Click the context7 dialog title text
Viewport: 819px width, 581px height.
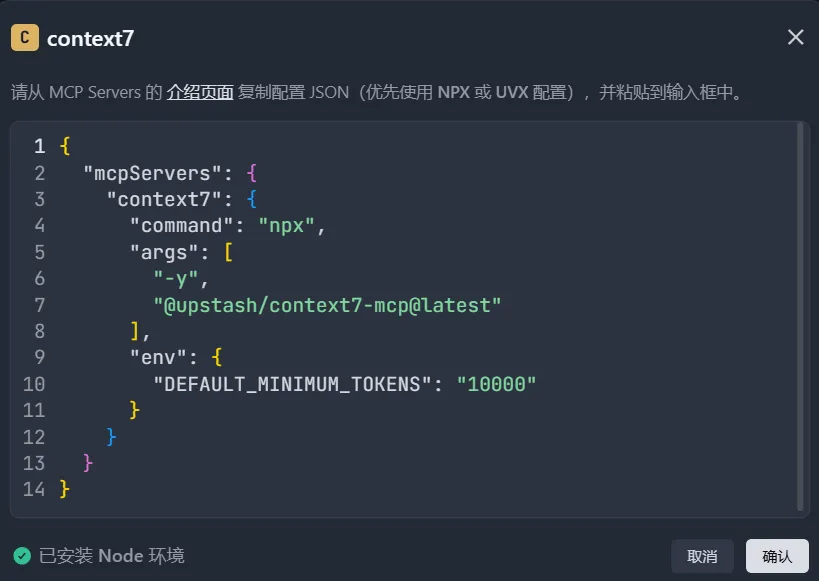point(90,39)
